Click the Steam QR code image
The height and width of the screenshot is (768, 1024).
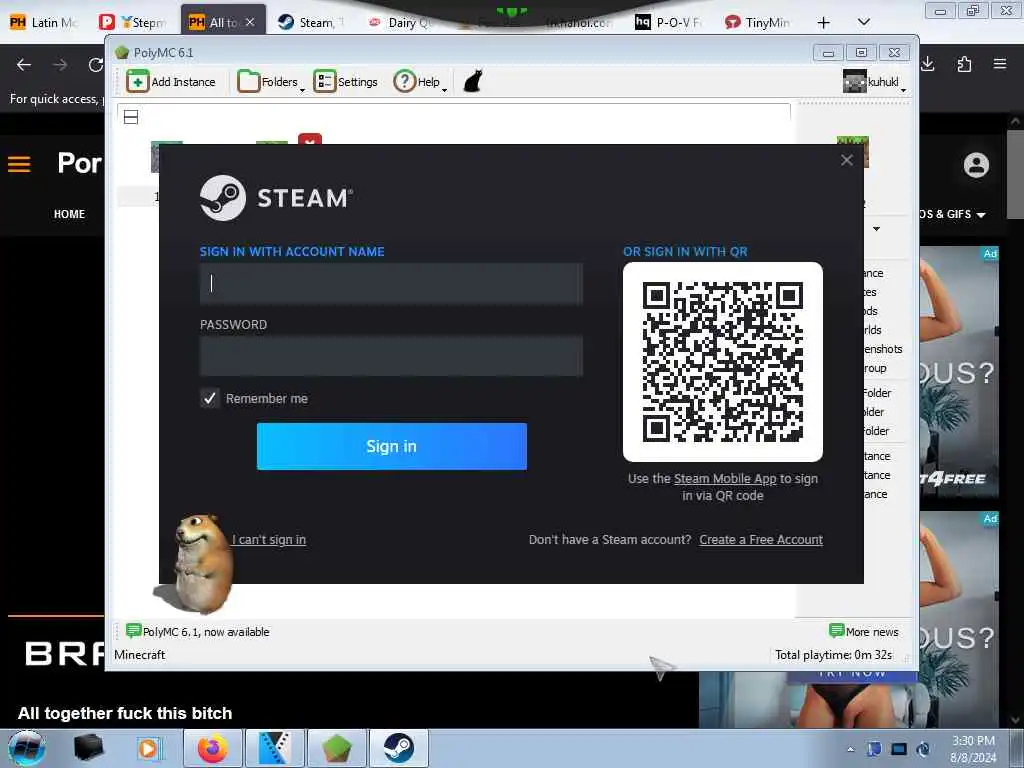pos(722,362)
